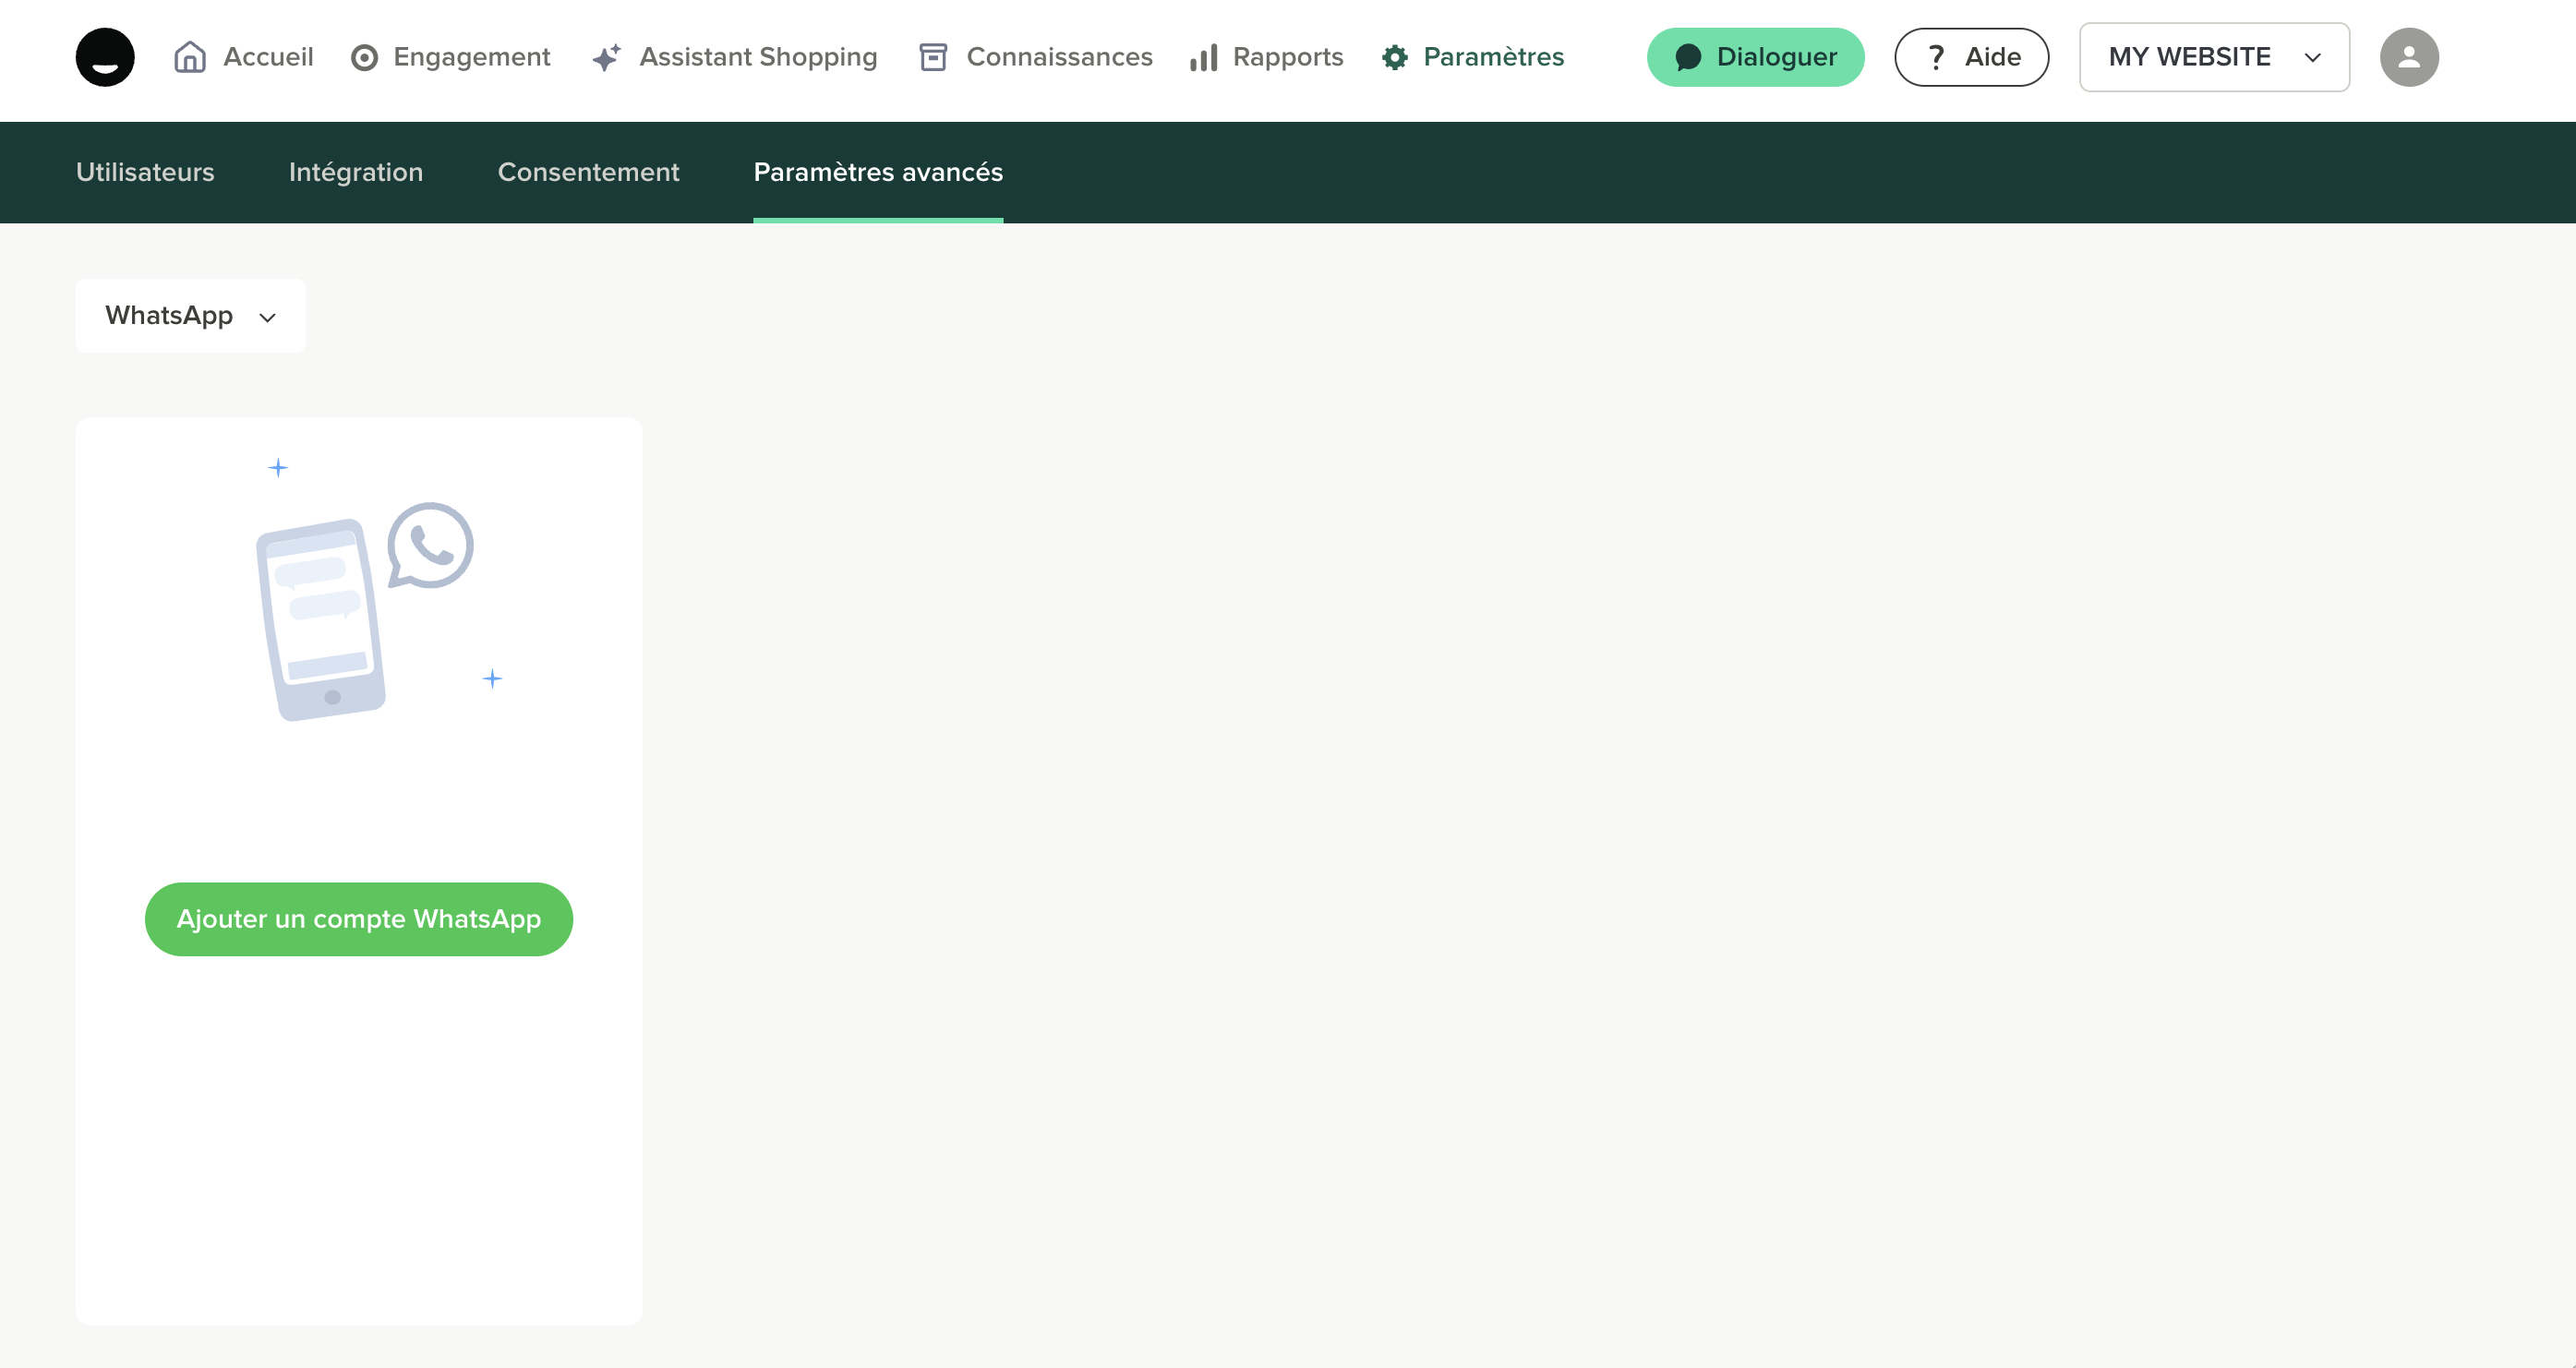Open the Consentement tab
Image resolution: width=2576 pixels, height=1368 pixels.
click(588, 172)
